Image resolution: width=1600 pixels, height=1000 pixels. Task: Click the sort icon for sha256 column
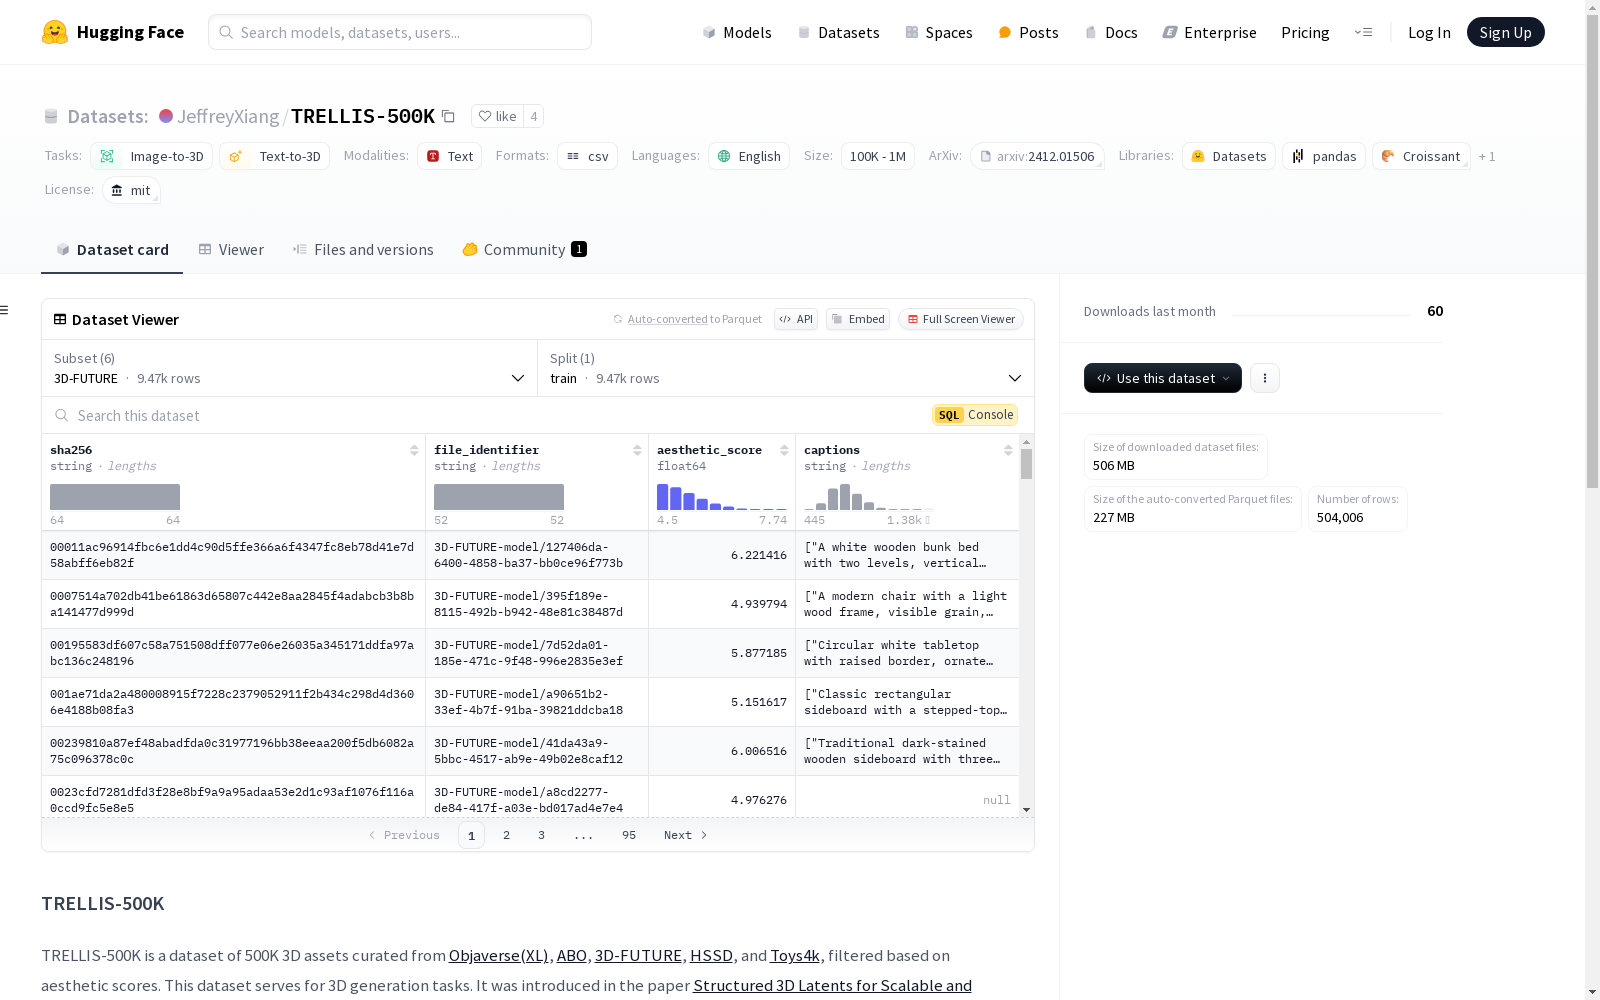pos(414,450)
